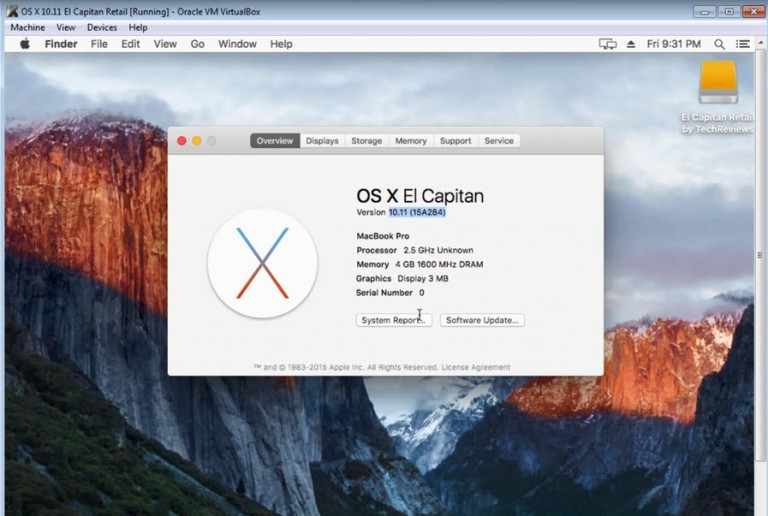Open the Window menu
The image size is (768, 516).
pyautogui.click(x=237, y=44)
